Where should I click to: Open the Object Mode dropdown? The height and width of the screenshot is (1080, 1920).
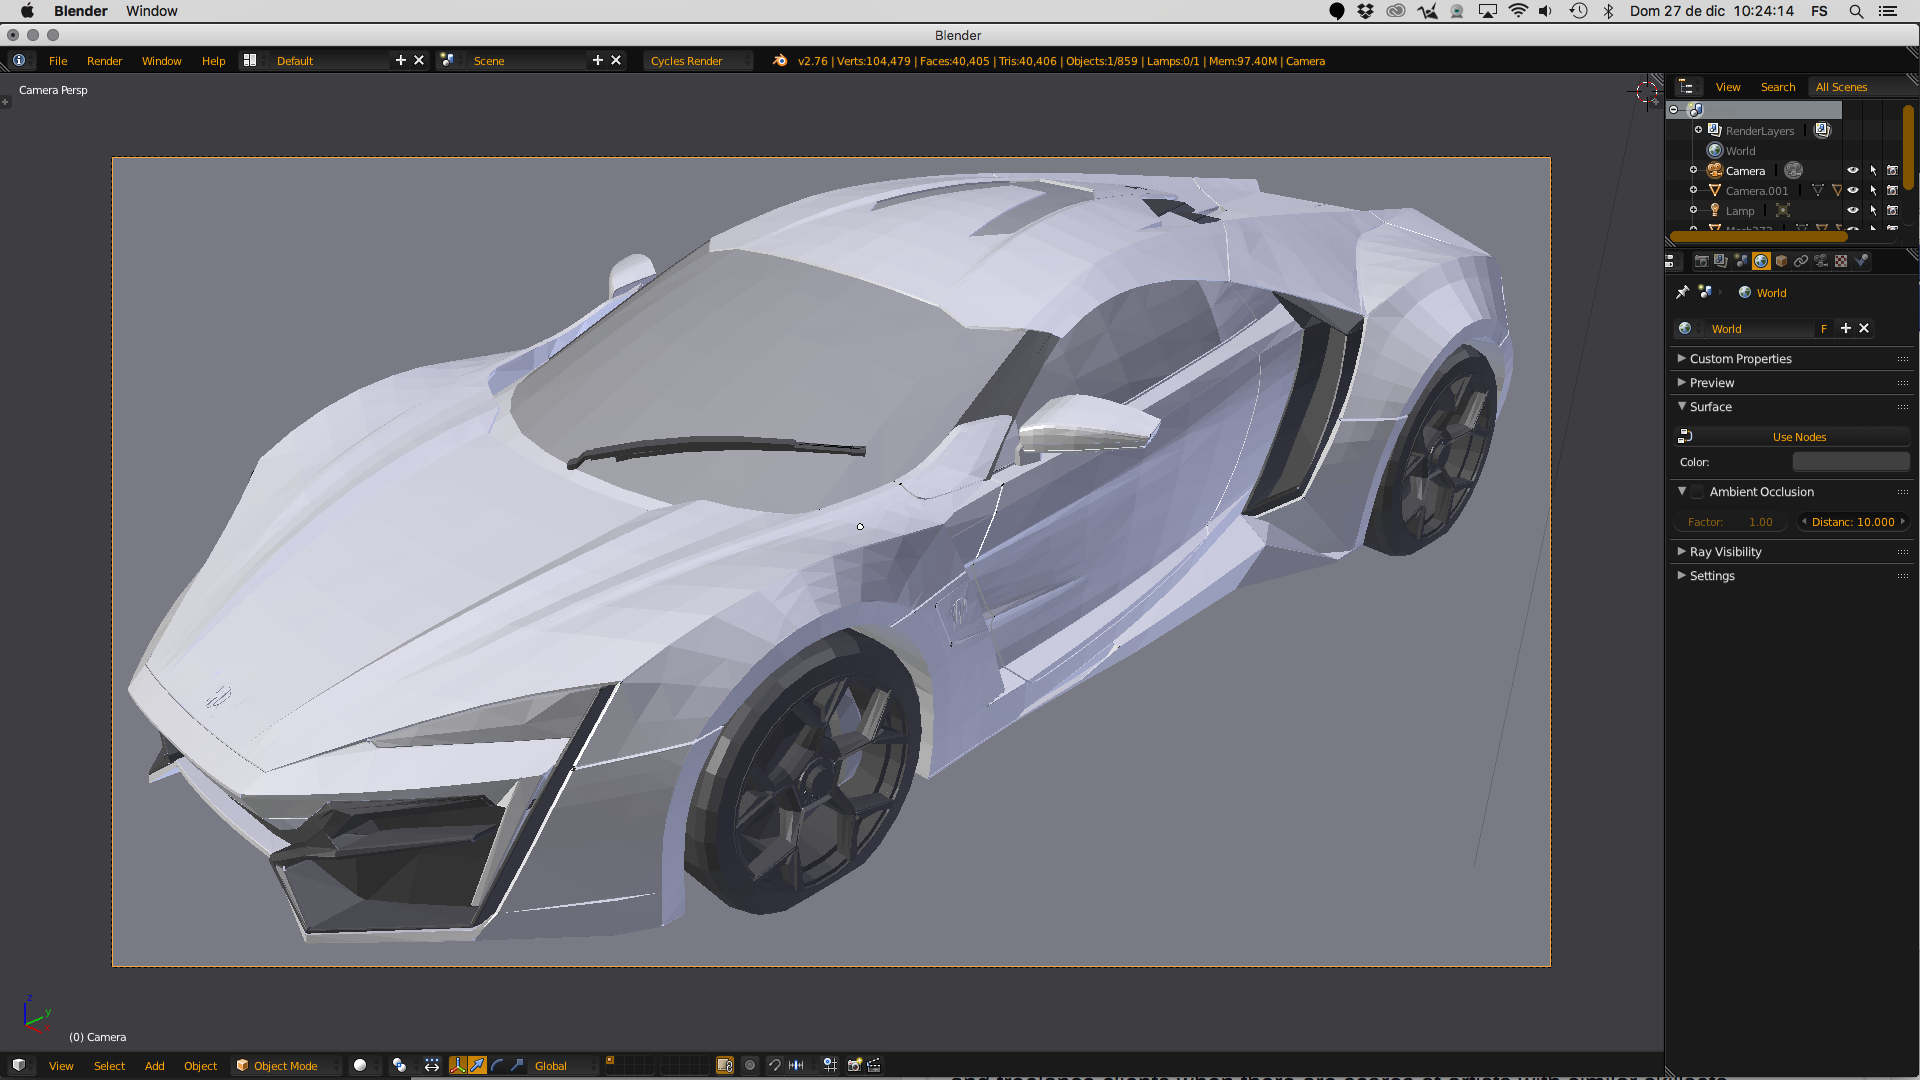286,1065
